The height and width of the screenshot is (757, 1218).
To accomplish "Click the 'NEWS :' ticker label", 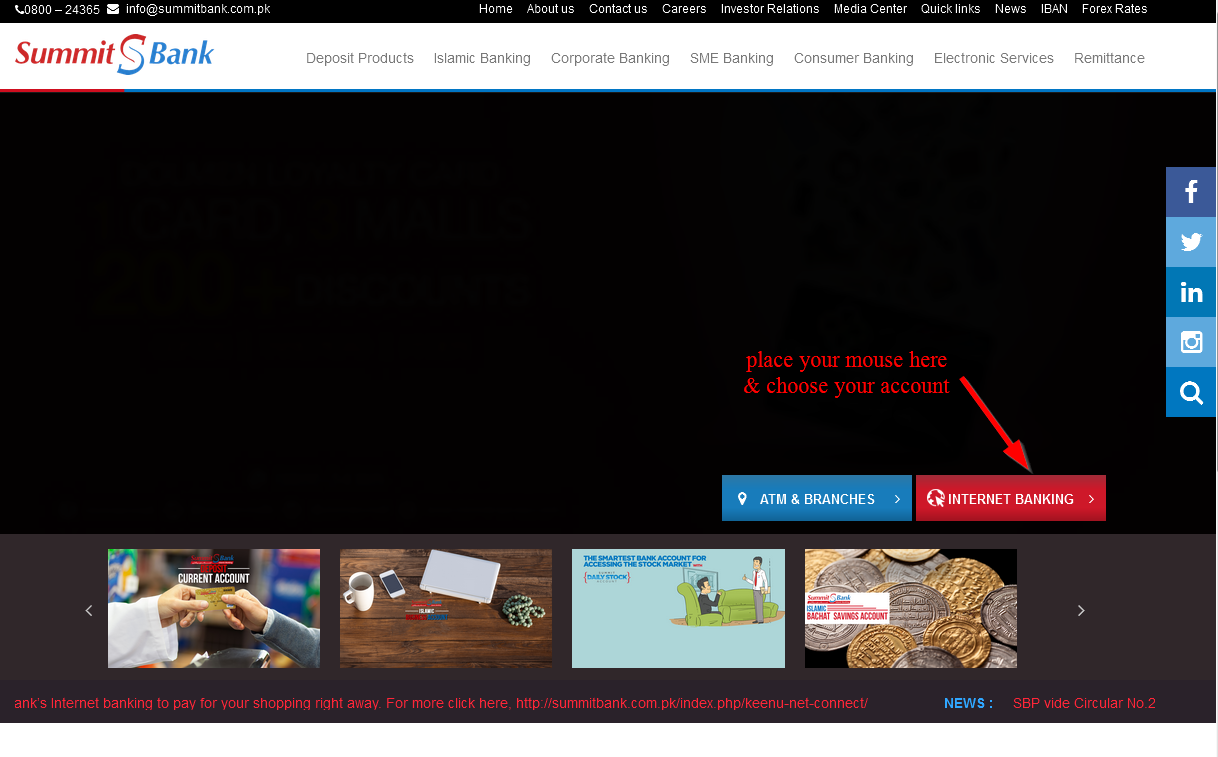I will (x=968, y=703).
